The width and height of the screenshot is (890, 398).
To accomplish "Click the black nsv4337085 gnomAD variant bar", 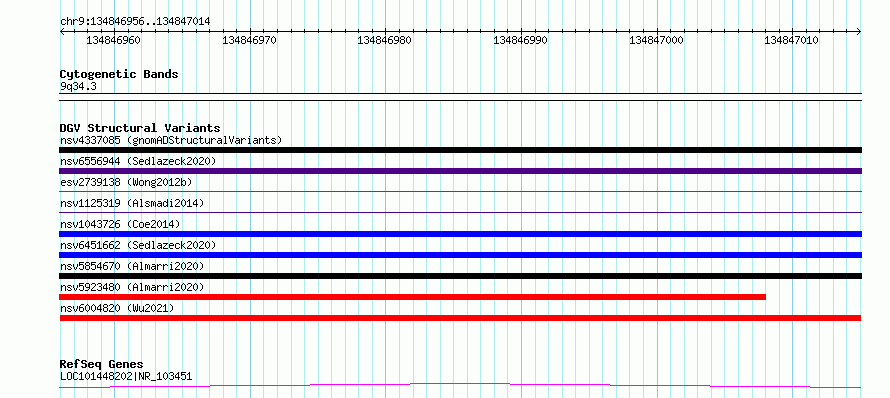I will click(x=460, y=150).
